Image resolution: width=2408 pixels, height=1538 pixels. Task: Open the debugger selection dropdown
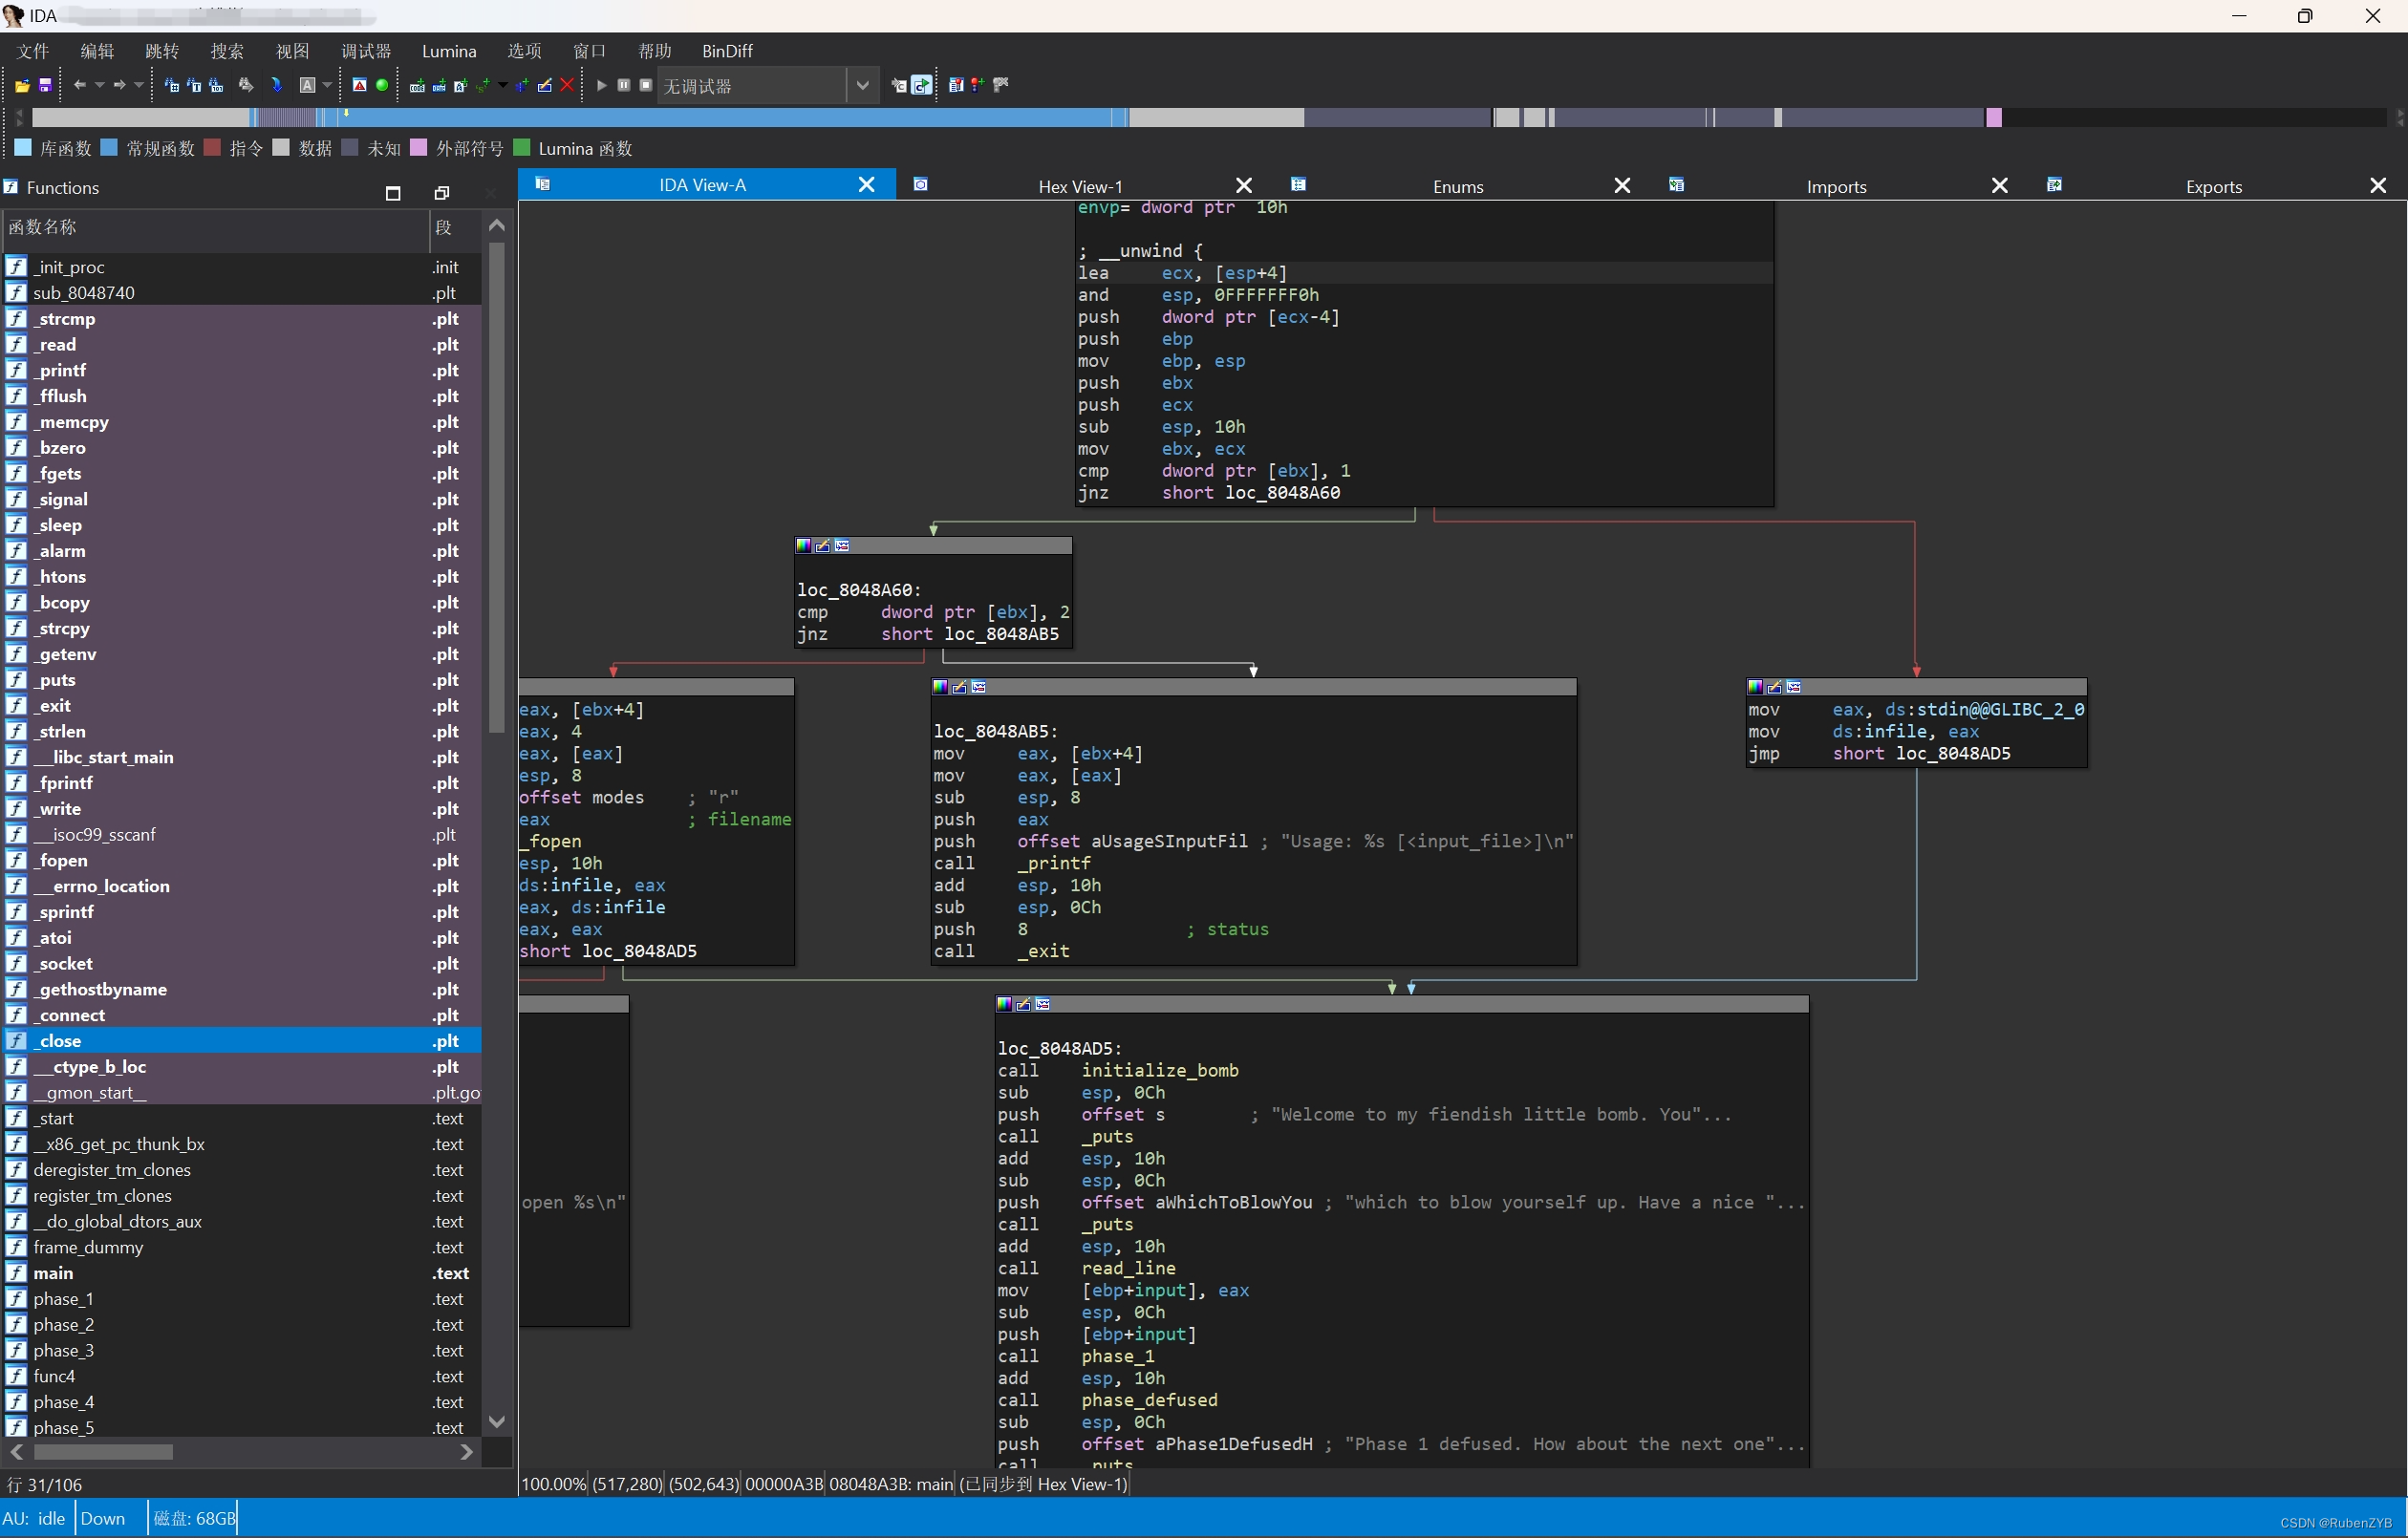click(x=862, y=86)
